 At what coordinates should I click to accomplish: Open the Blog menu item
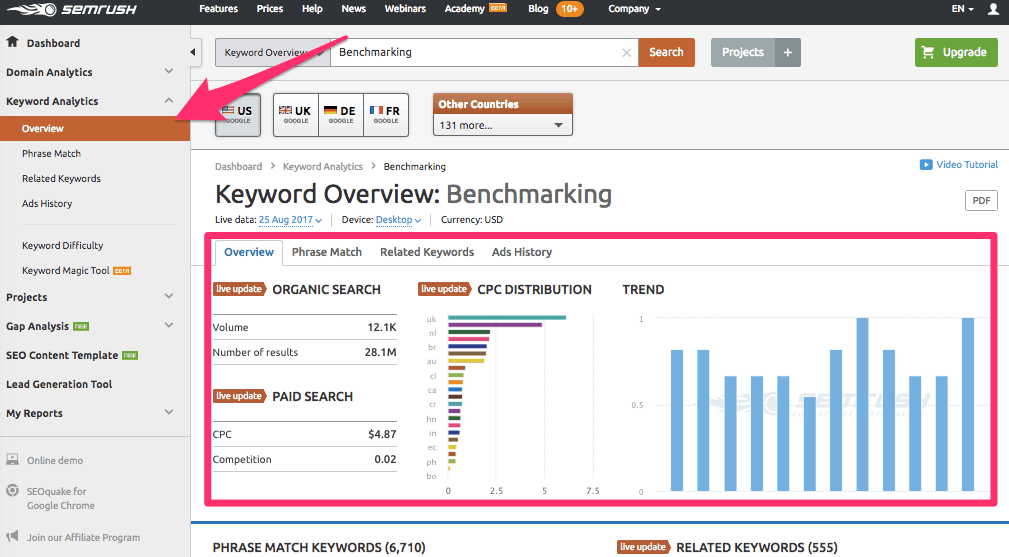click(x=538, y=9)
